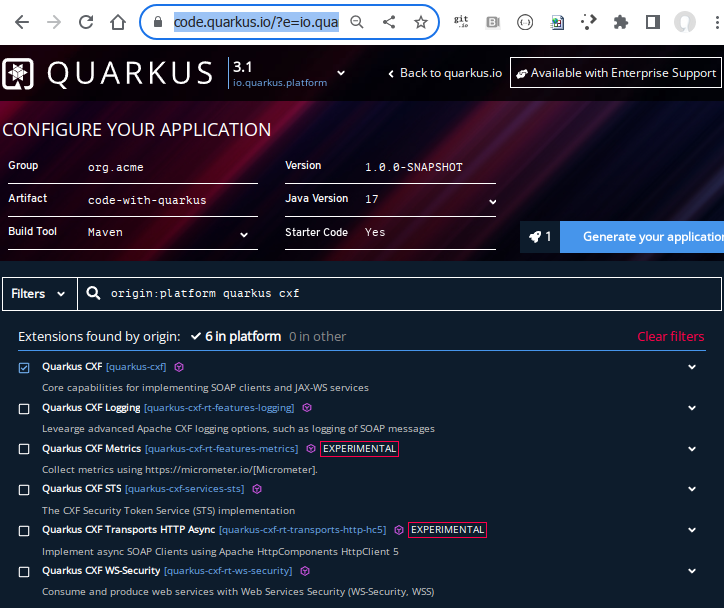724x608 pixels.
Task: Open the platform version 3.1 selector
Action: click(341, 73)
